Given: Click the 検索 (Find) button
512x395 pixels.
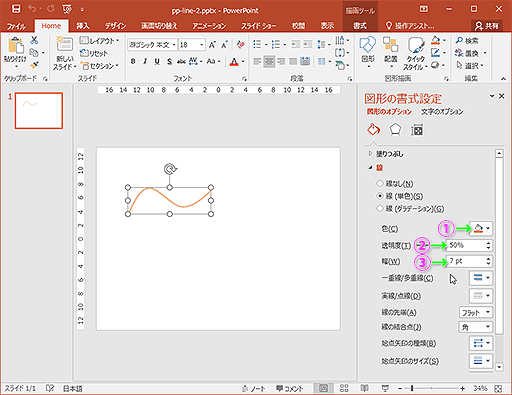Looking at the screenshot, I should click(x=467, y=41).
